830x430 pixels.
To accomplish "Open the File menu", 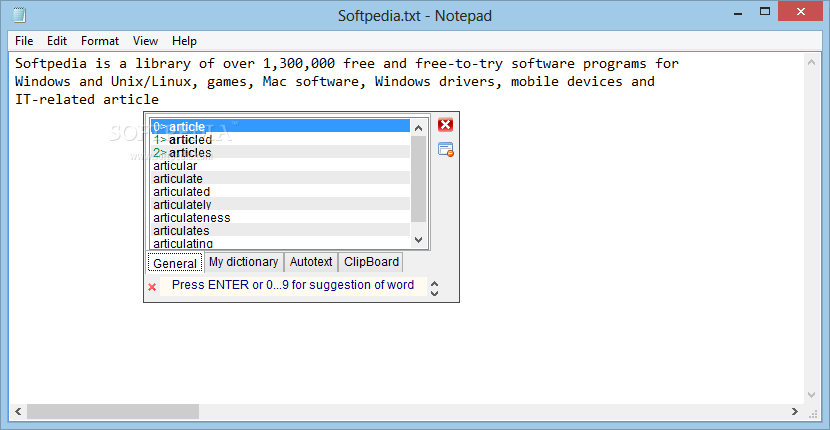I will 24,41.
